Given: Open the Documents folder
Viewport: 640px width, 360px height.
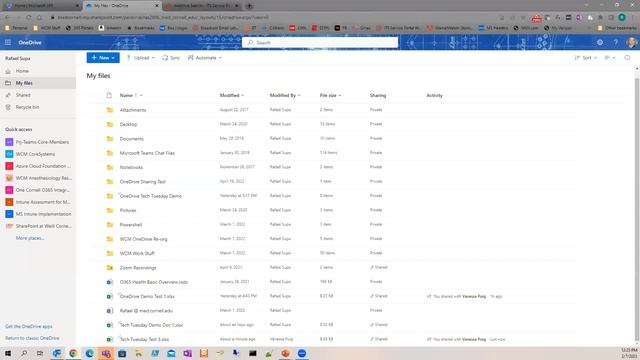Looking at the screenshot, I should (x=131, y=139).
